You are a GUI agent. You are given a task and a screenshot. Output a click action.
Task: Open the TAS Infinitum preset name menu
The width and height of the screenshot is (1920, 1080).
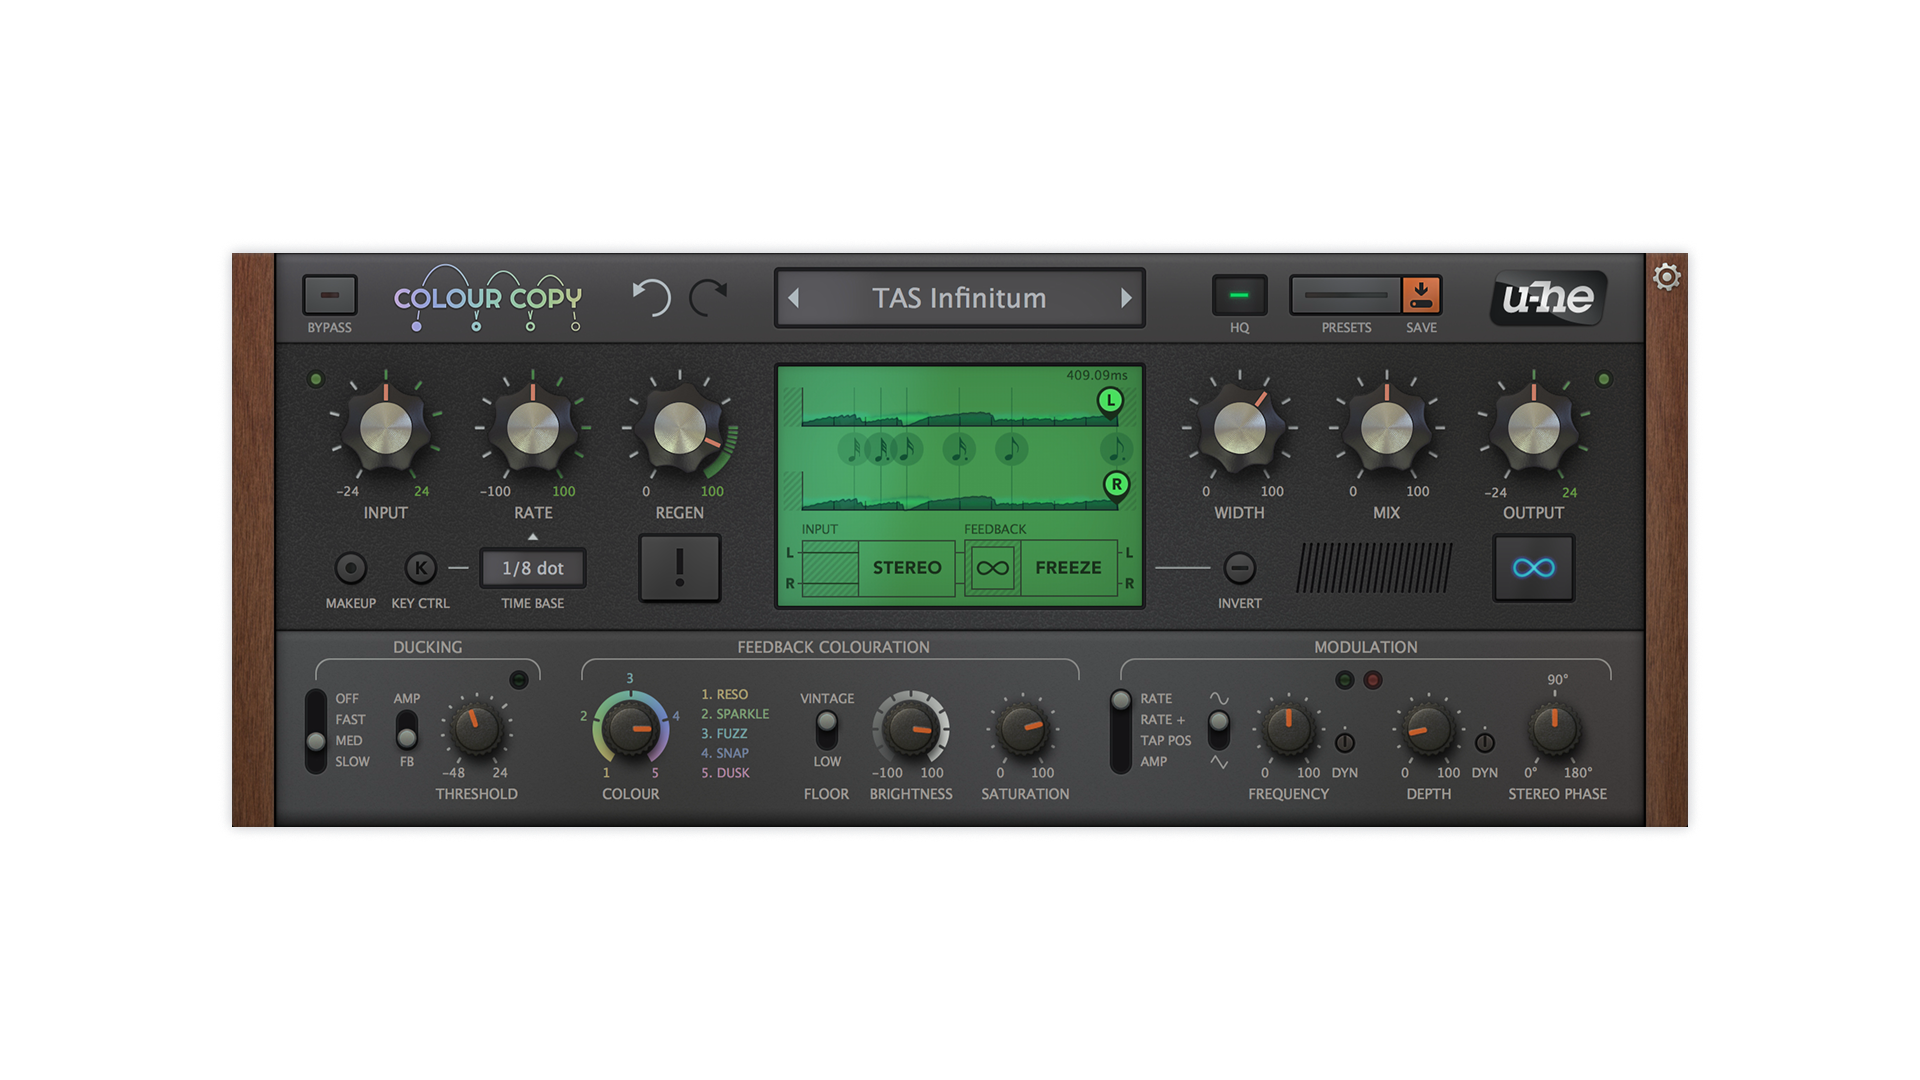[959, 298]
